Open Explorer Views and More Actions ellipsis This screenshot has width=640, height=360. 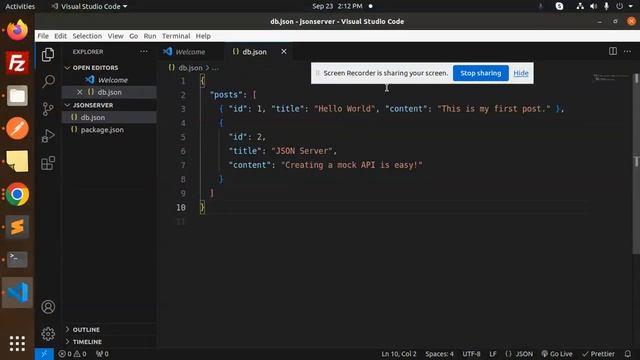[144, 52]
